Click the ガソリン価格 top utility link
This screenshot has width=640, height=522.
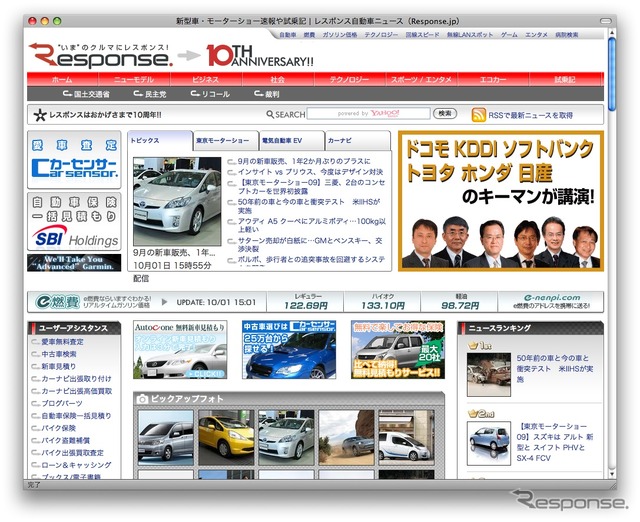340,35
